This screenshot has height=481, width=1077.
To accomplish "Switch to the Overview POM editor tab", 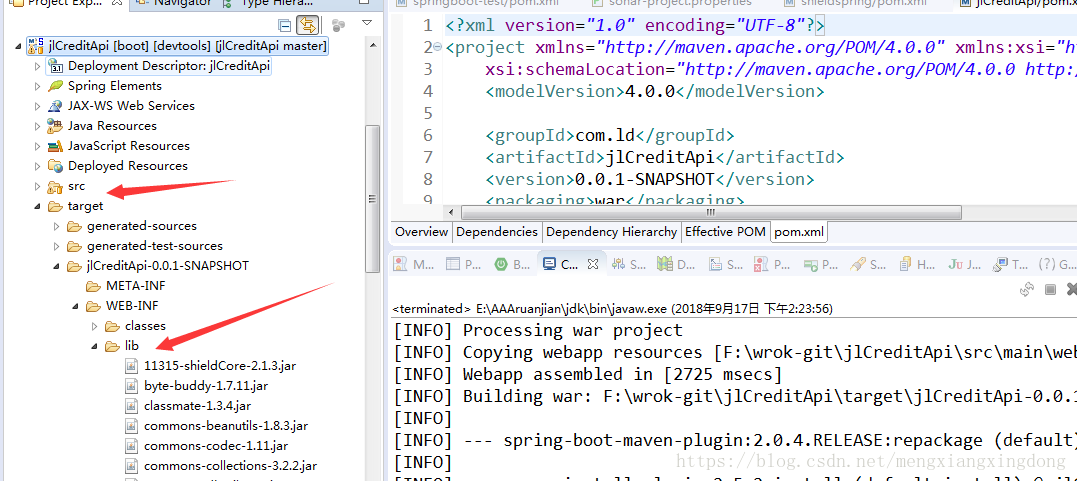I will [421, 232].
